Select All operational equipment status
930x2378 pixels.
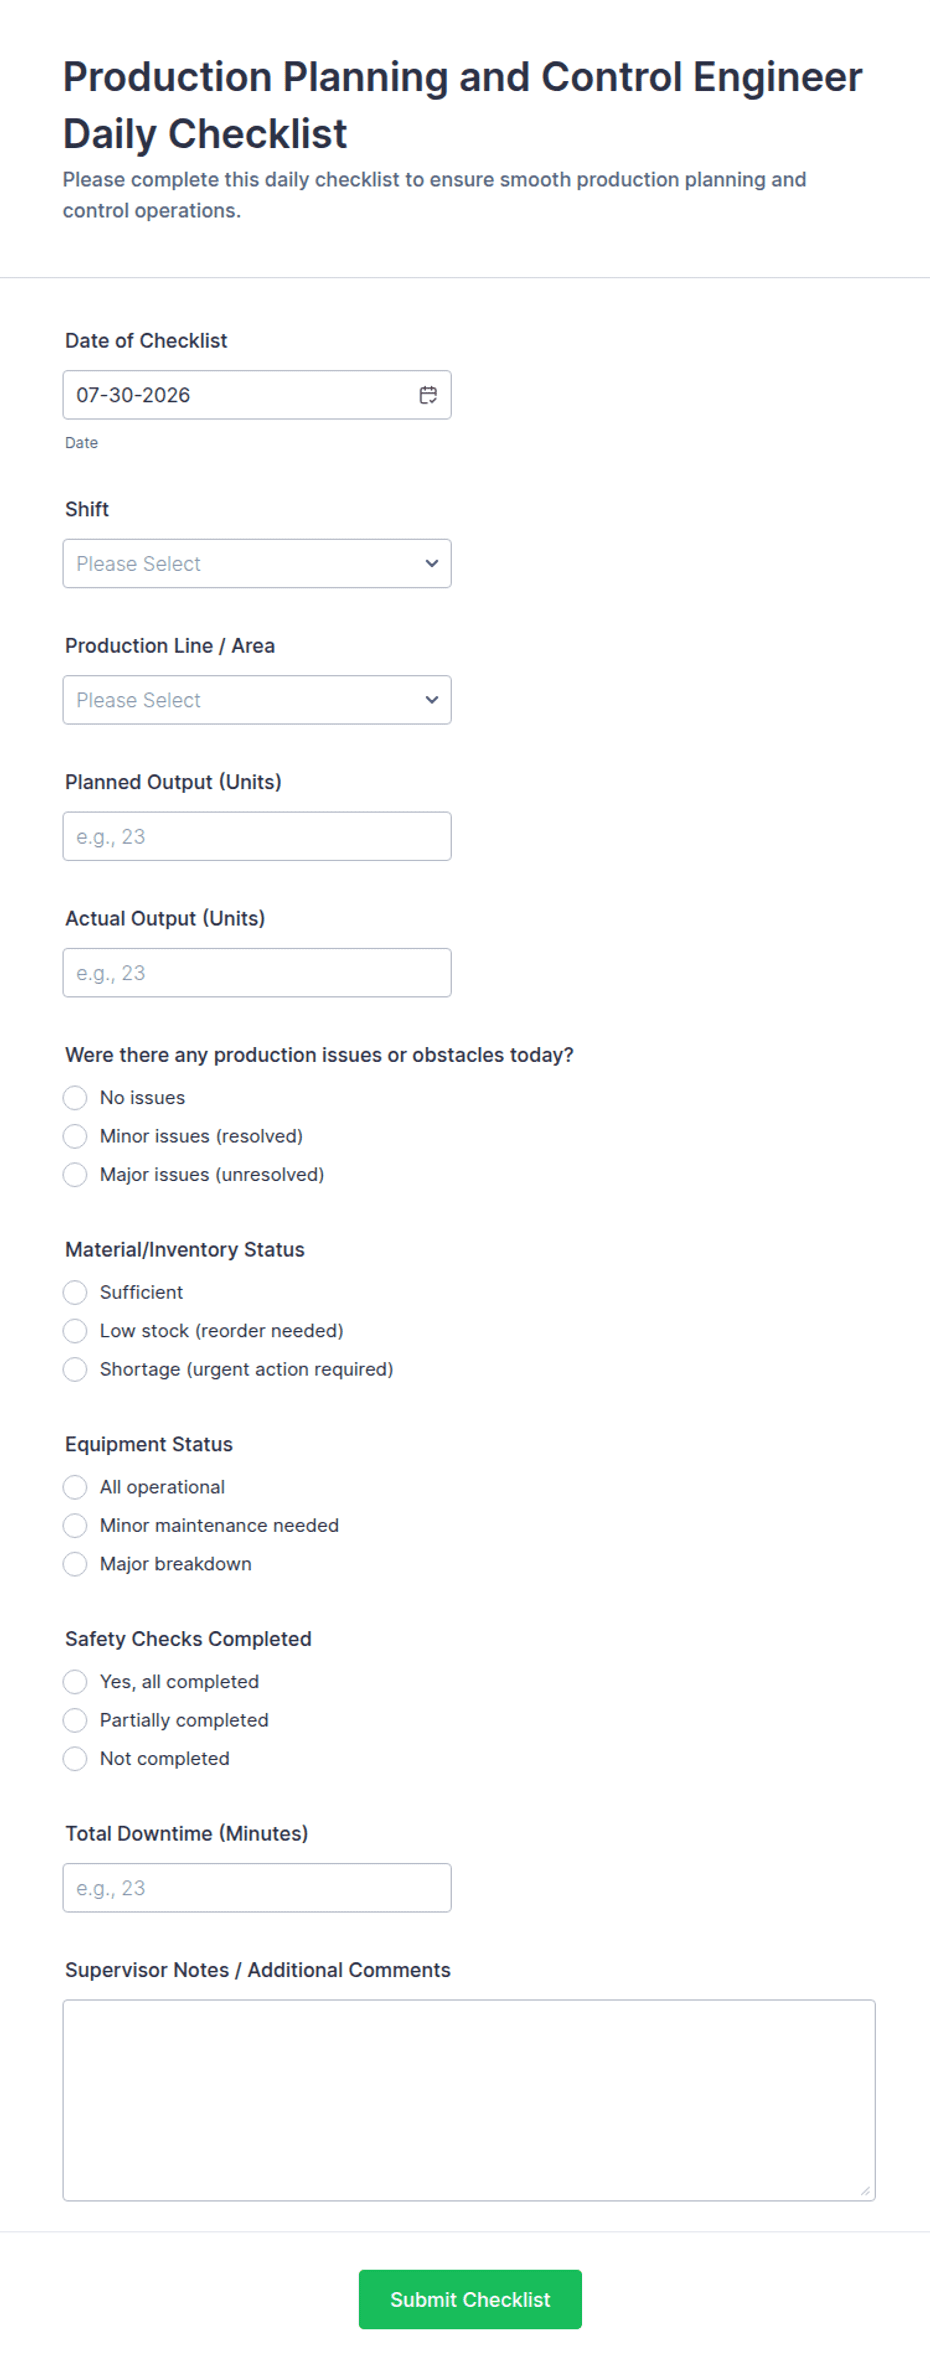pyautogui.click(x=75, y=1487)
